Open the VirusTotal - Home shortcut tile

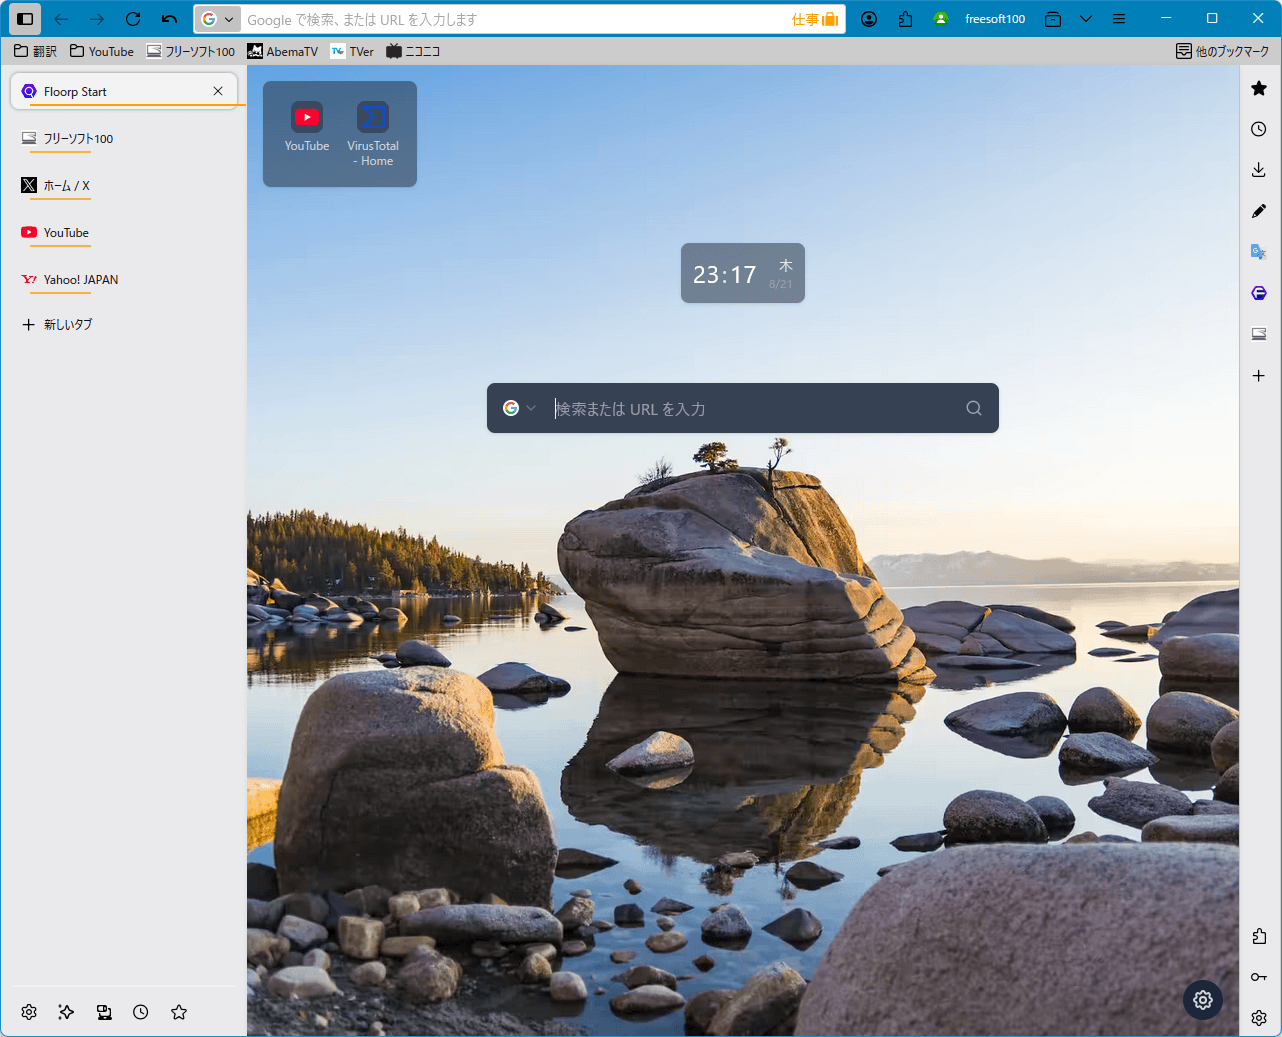pyautogui.click(x=373, y=133)
